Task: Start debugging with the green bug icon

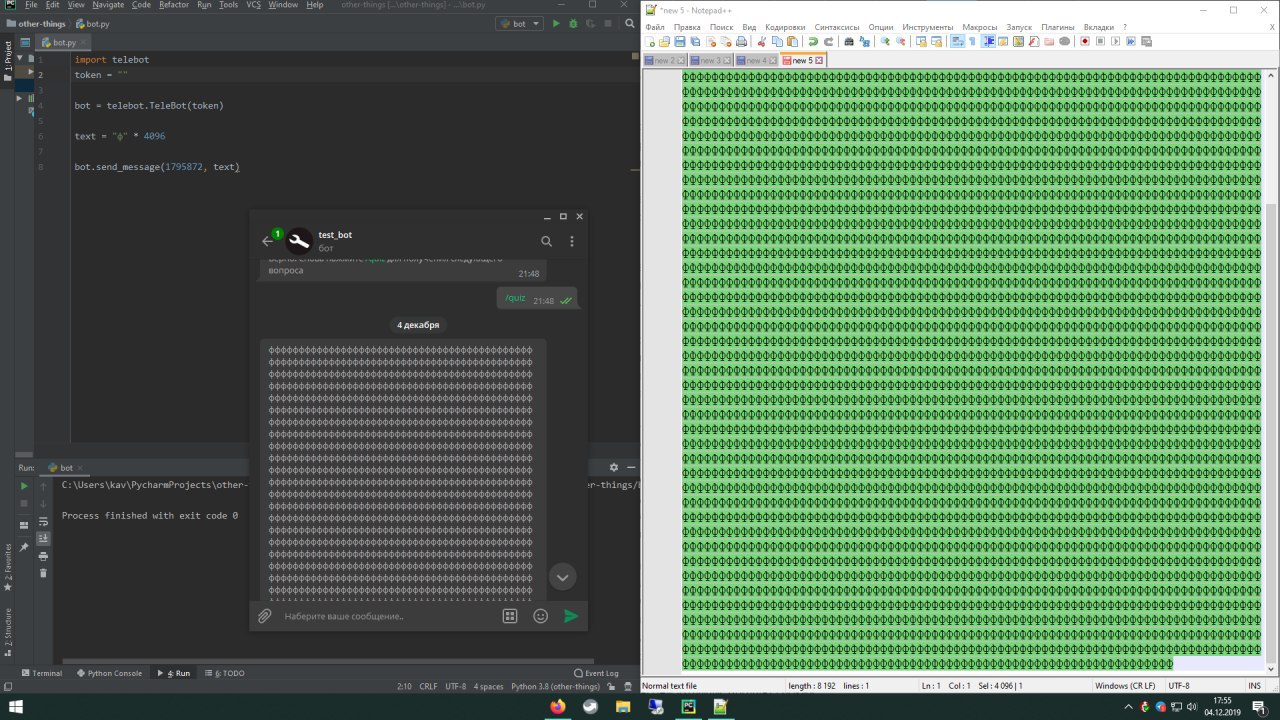Action: 573,23
